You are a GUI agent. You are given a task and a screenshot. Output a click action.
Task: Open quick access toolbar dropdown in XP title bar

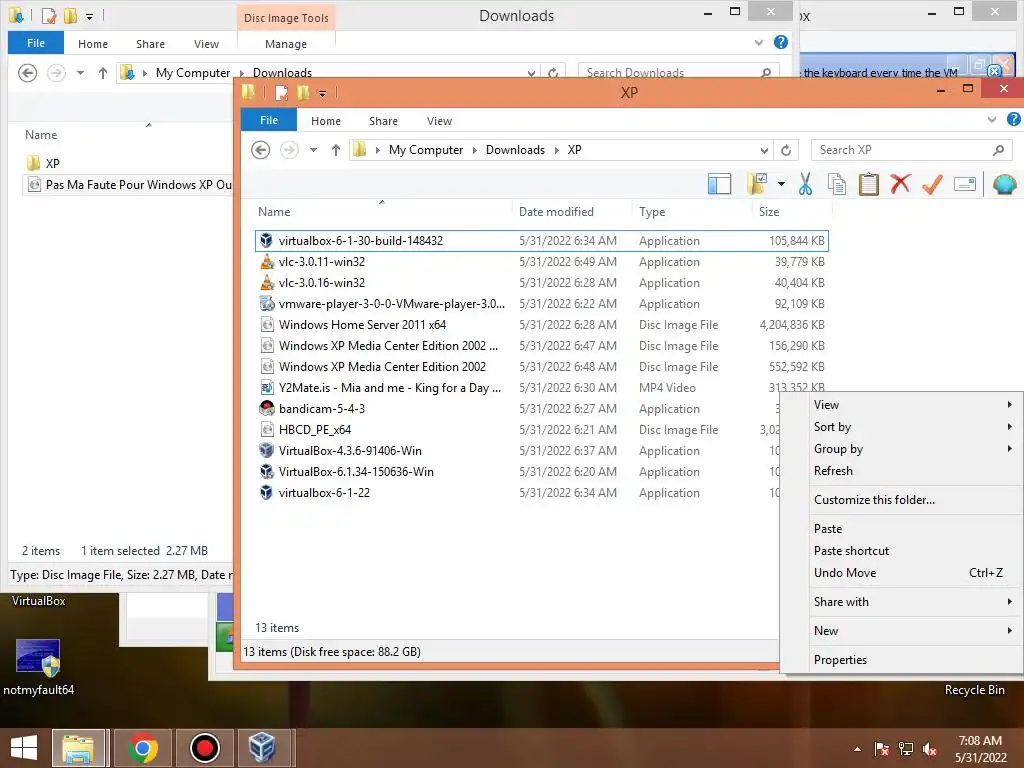pos(322,93)
